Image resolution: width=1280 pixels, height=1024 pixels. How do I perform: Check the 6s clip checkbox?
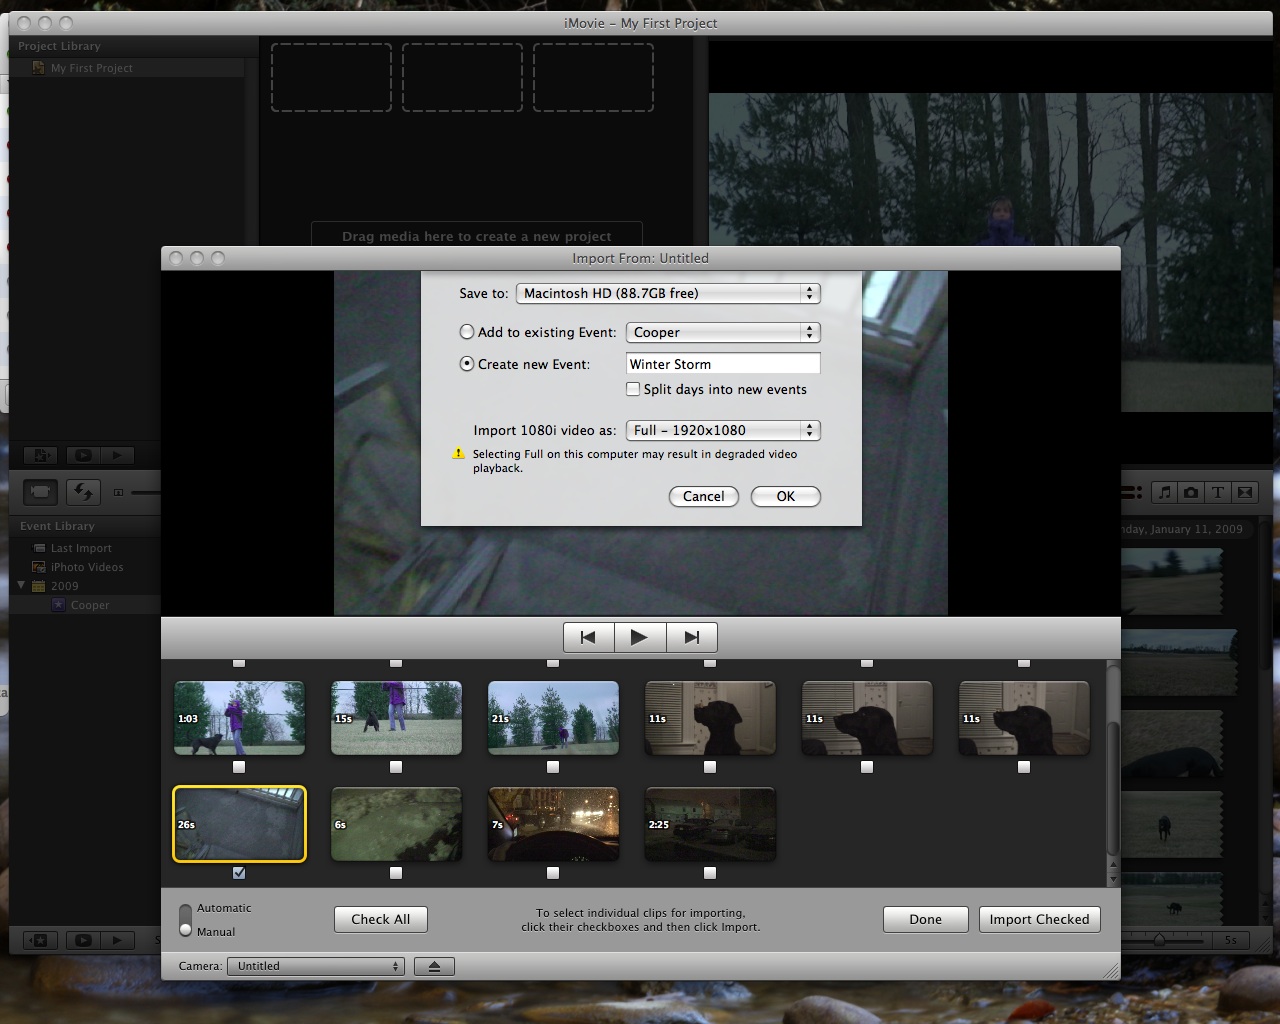[x=396, y=873]
